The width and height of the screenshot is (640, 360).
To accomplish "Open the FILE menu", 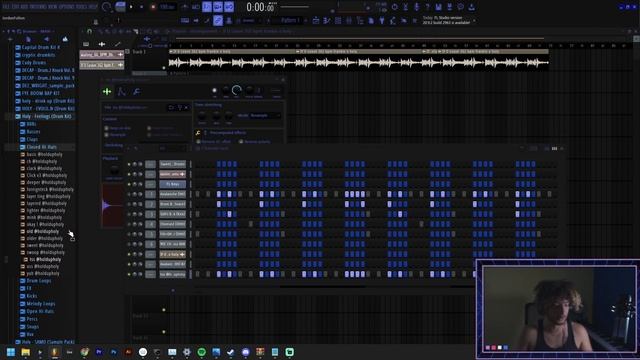I will pos(6,7).
